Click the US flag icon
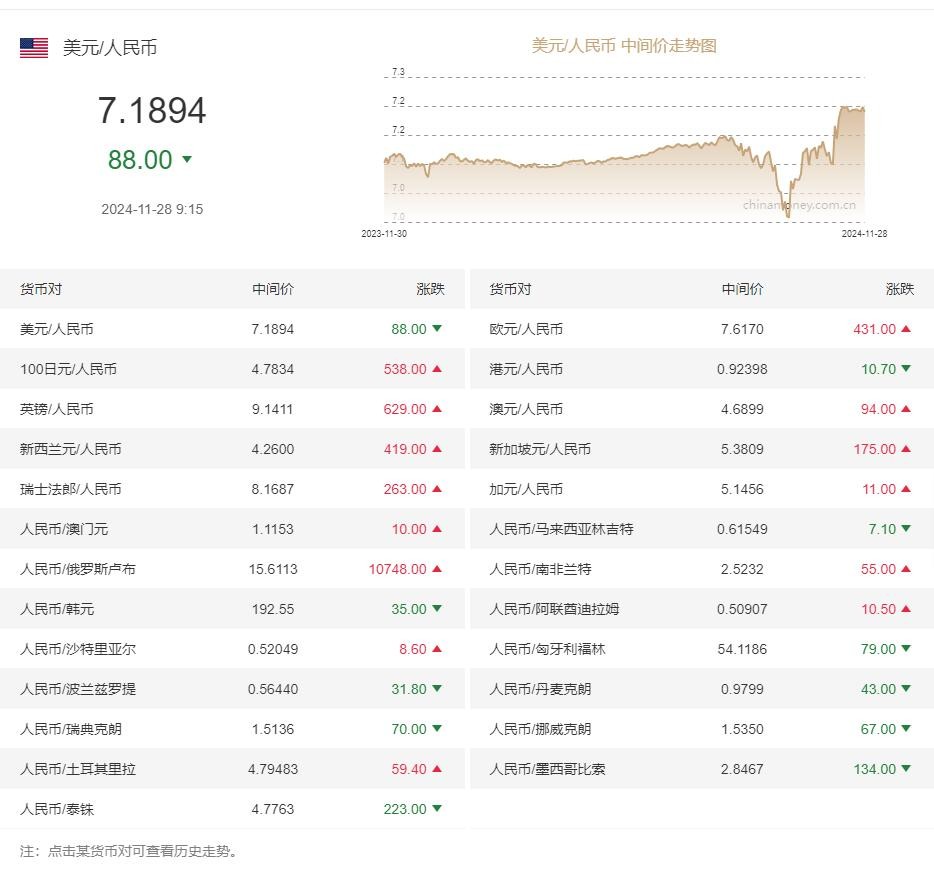934x873 pixels. point(34,48)
